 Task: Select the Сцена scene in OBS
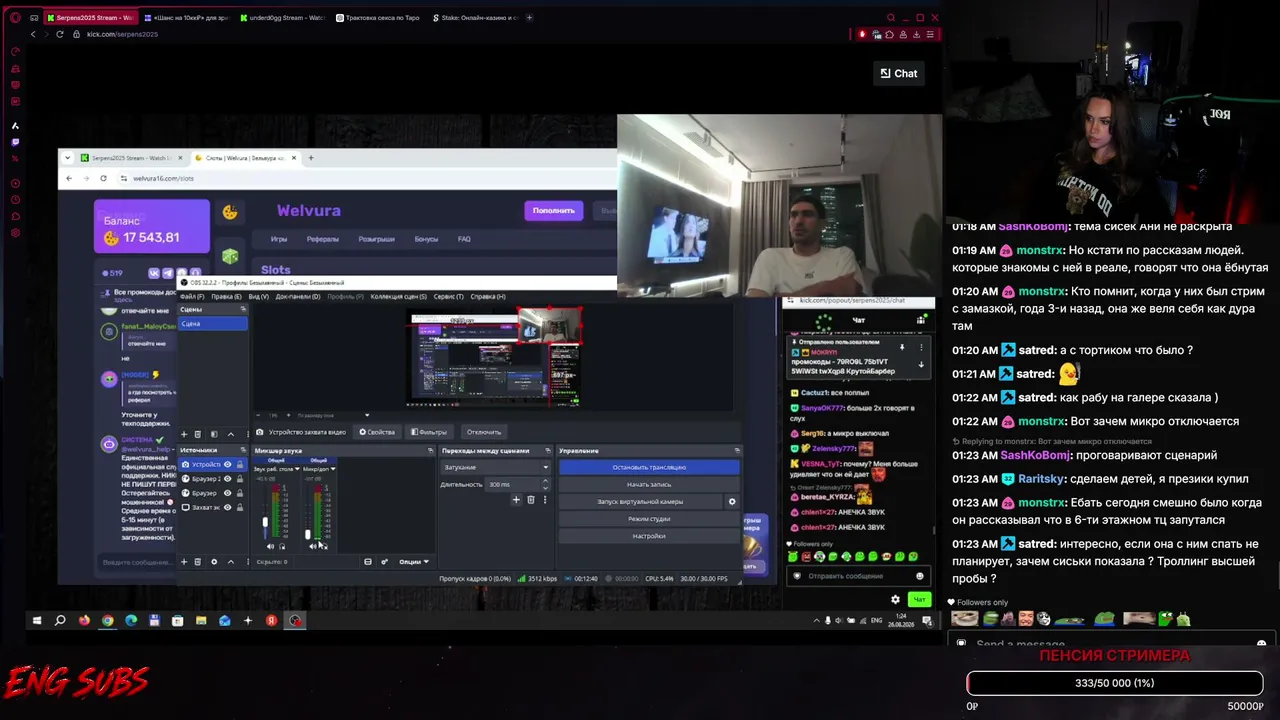[213, 323]
